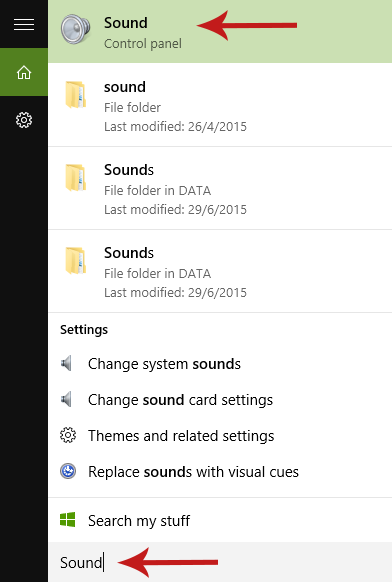Select the Home icon in sidebar

24,72
